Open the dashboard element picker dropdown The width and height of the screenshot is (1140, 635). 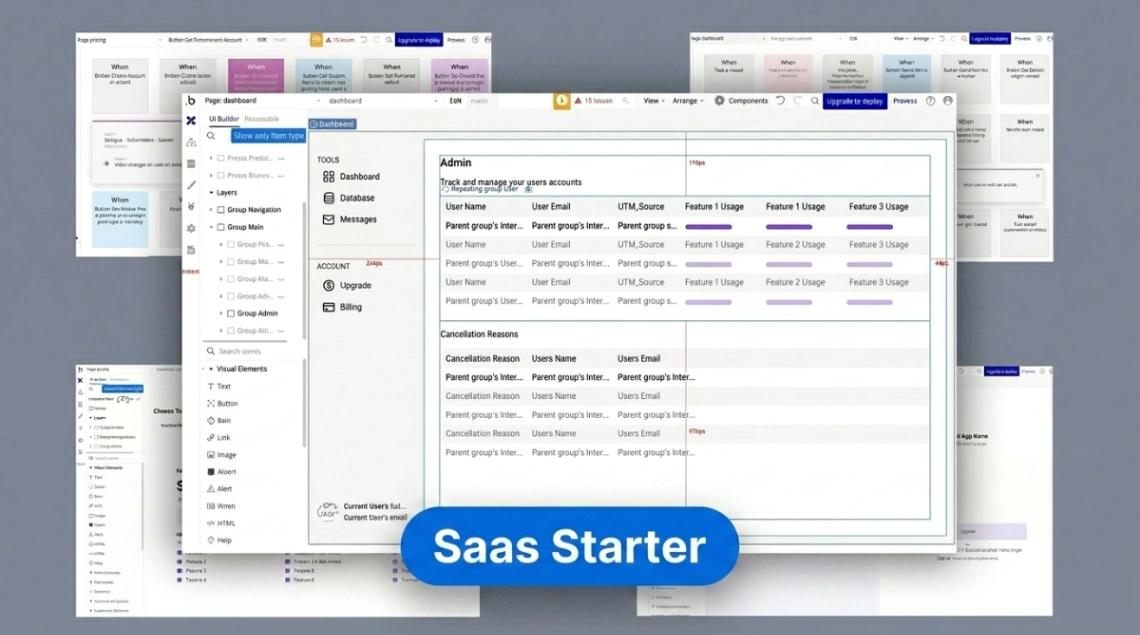[x=383, y=101]
